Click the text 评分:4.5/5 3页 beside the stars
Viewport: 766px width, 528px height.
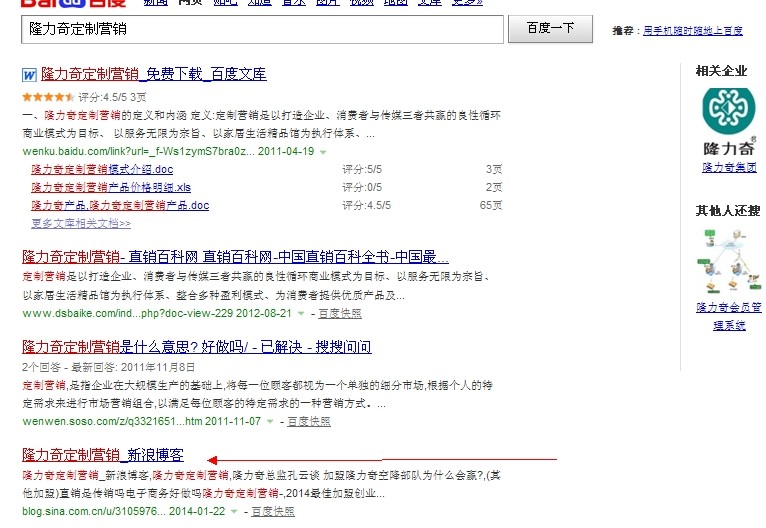pyautogui.click(x=112, y=97)
